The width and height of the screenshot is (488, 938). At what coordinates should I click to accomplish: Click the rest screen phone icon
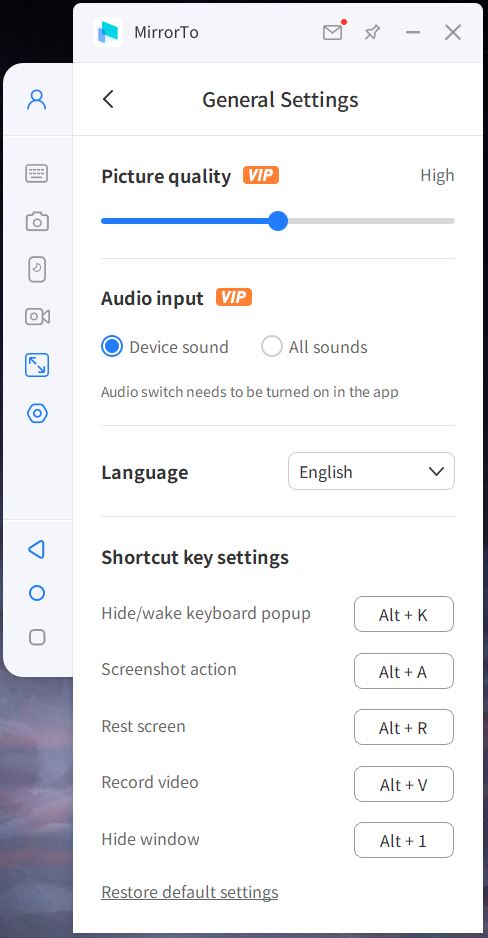pos(36,269)
